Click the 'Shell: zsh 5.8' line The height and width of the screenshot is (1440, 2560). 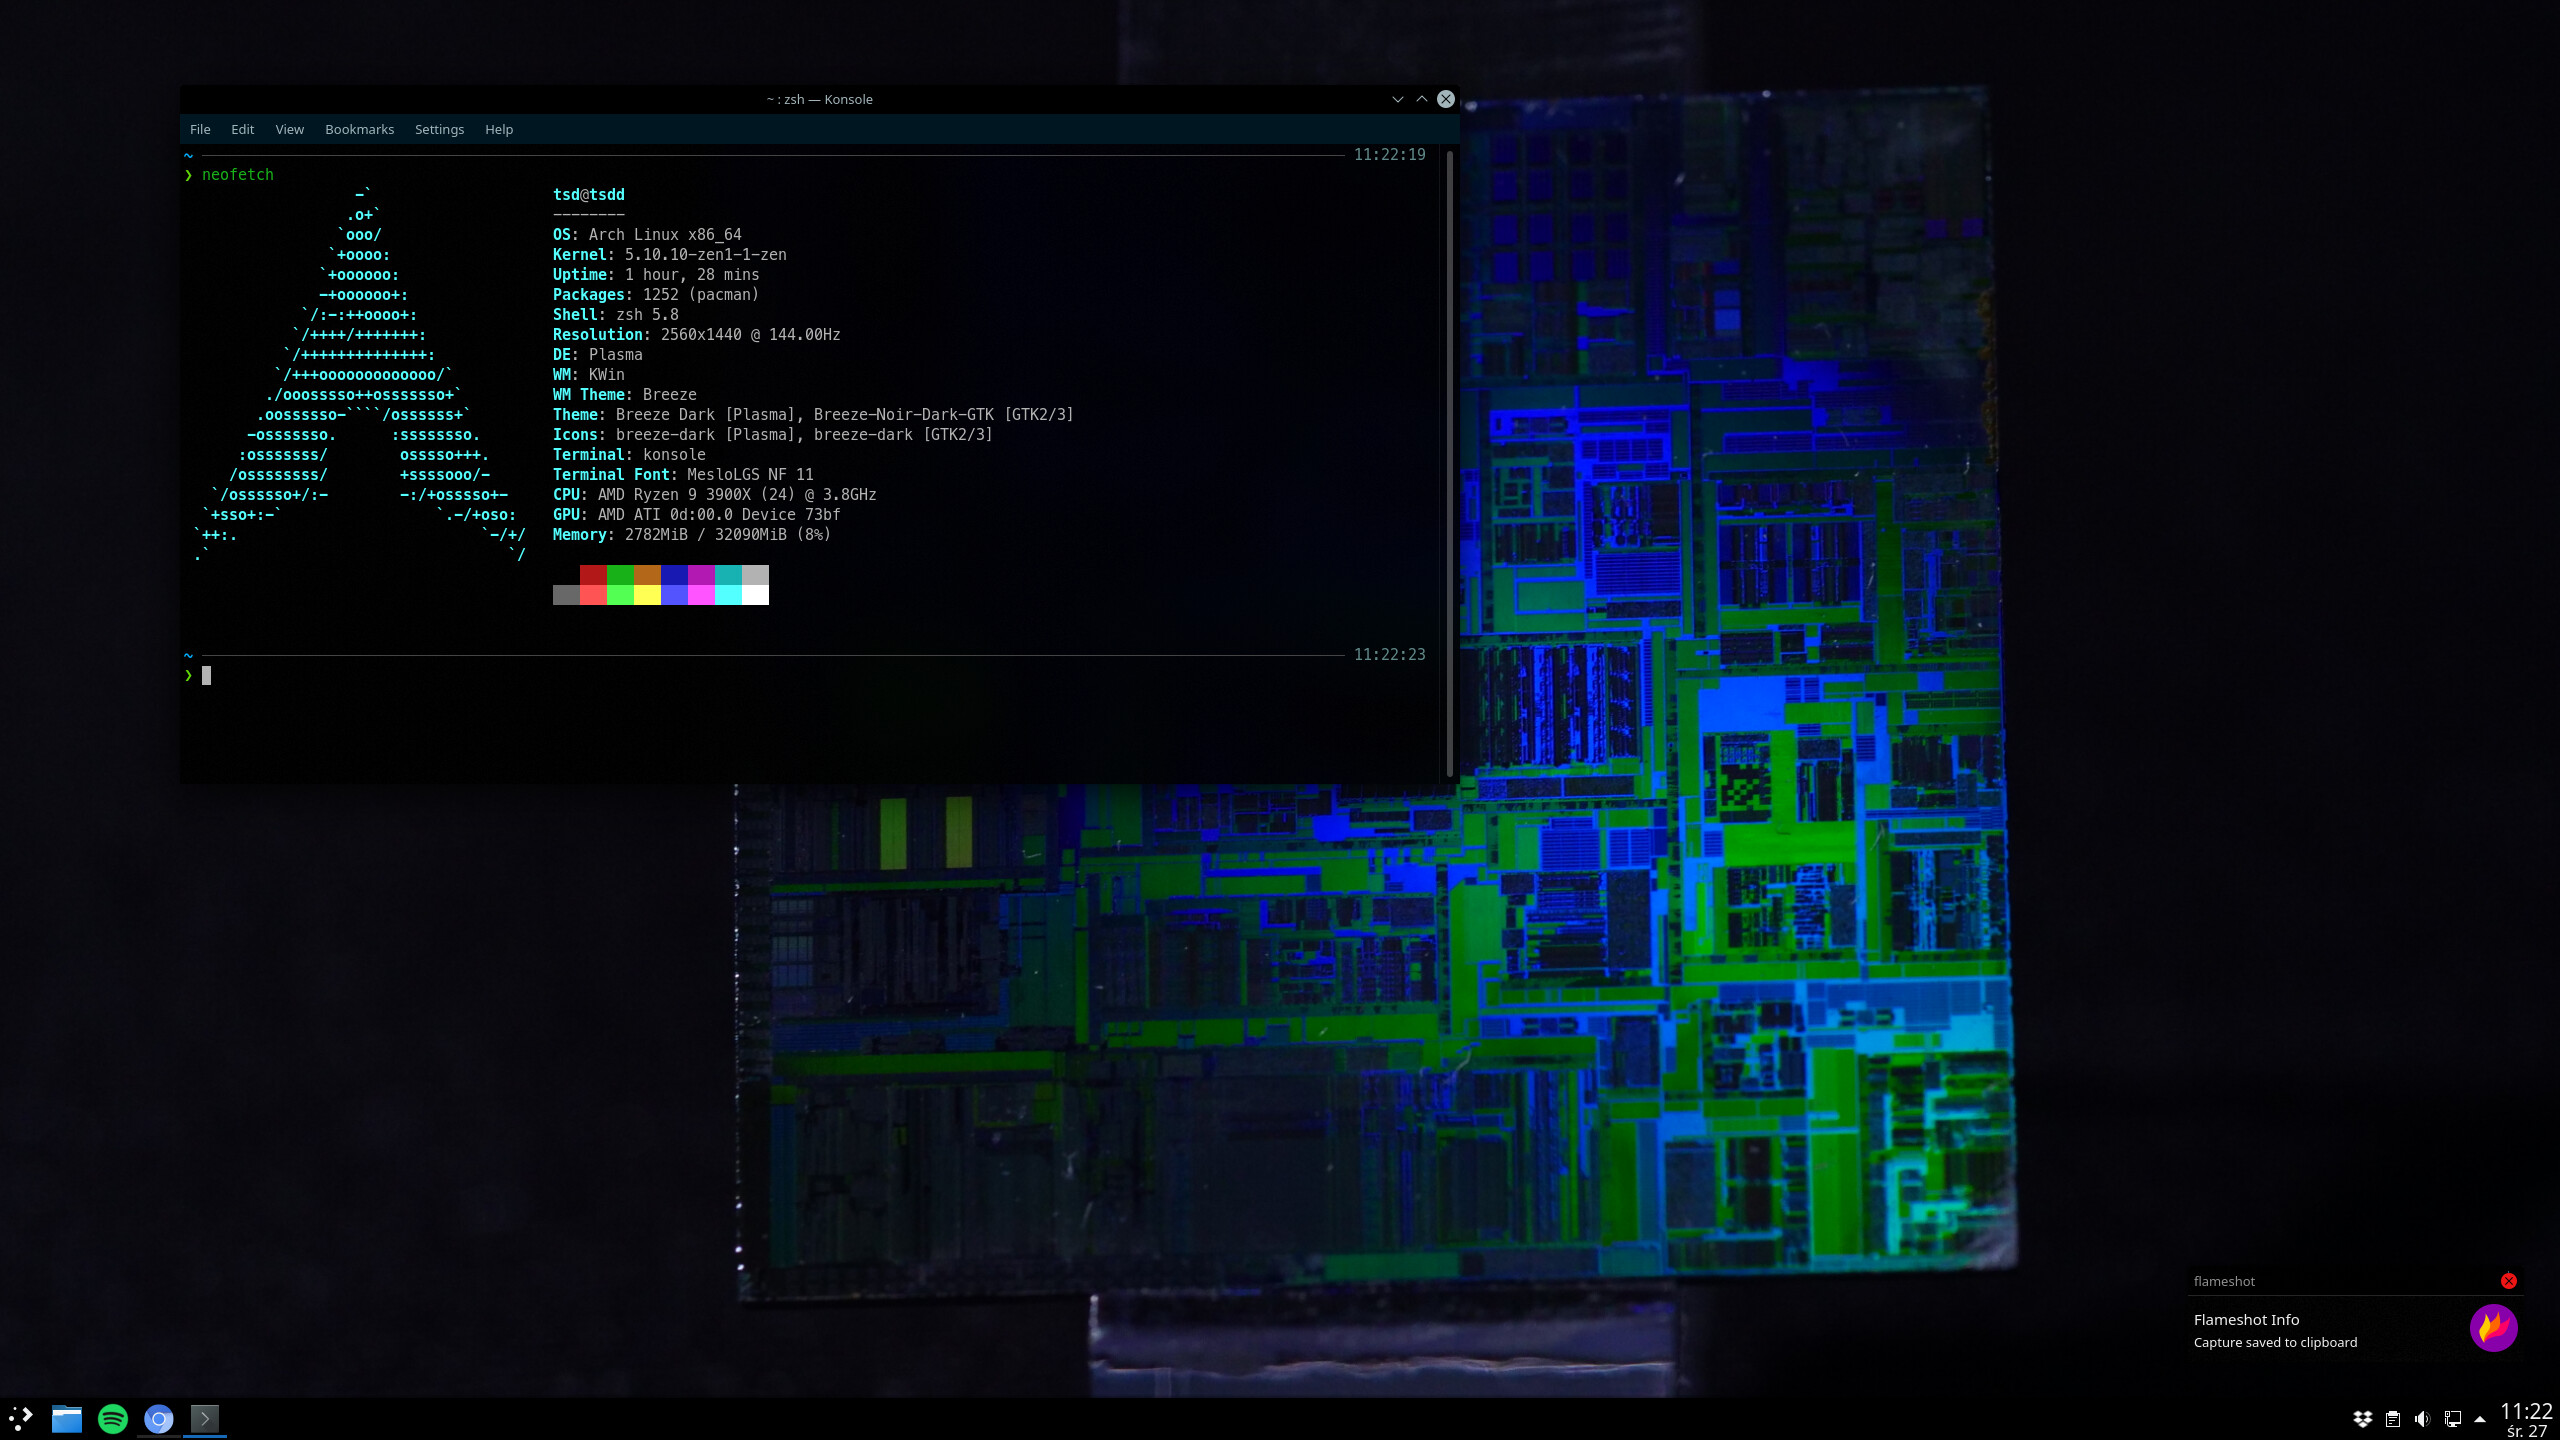[616, 314]
